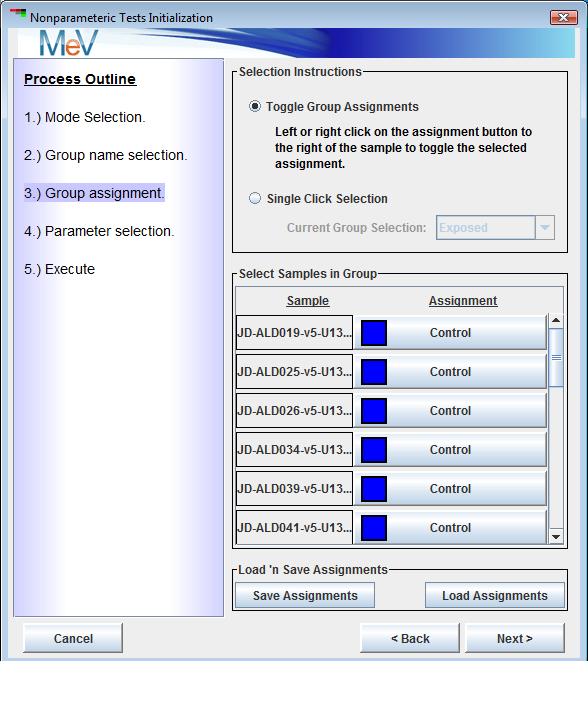588x704 pixels.
Task: Click blue color swatch for JD-ALD041
Action: (x=374, y=528)
